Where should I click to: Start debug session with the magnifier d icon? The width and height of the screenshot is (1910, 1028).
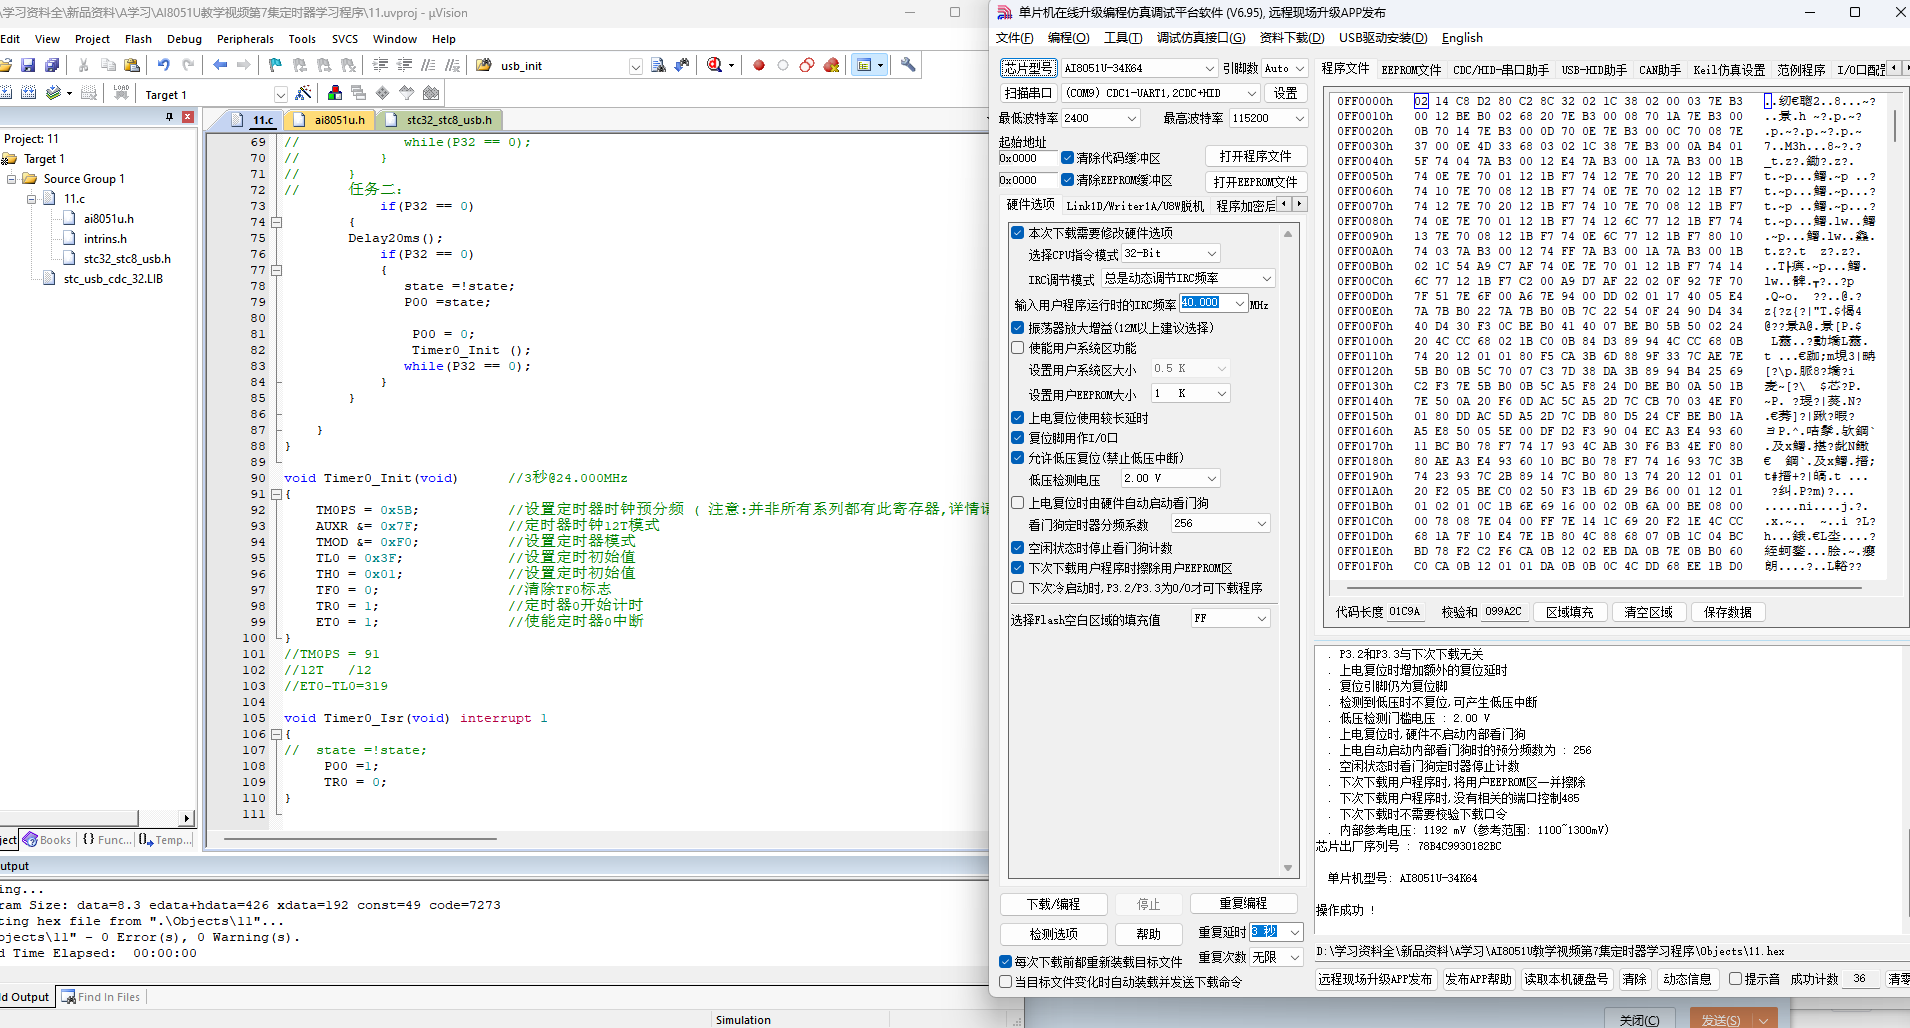(715, 65)
